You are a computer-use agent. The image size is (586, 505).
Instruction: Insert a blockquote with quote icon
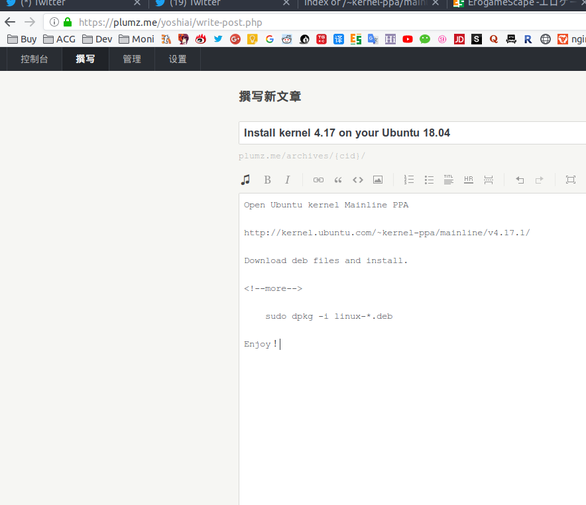click(x=338, y=180)
